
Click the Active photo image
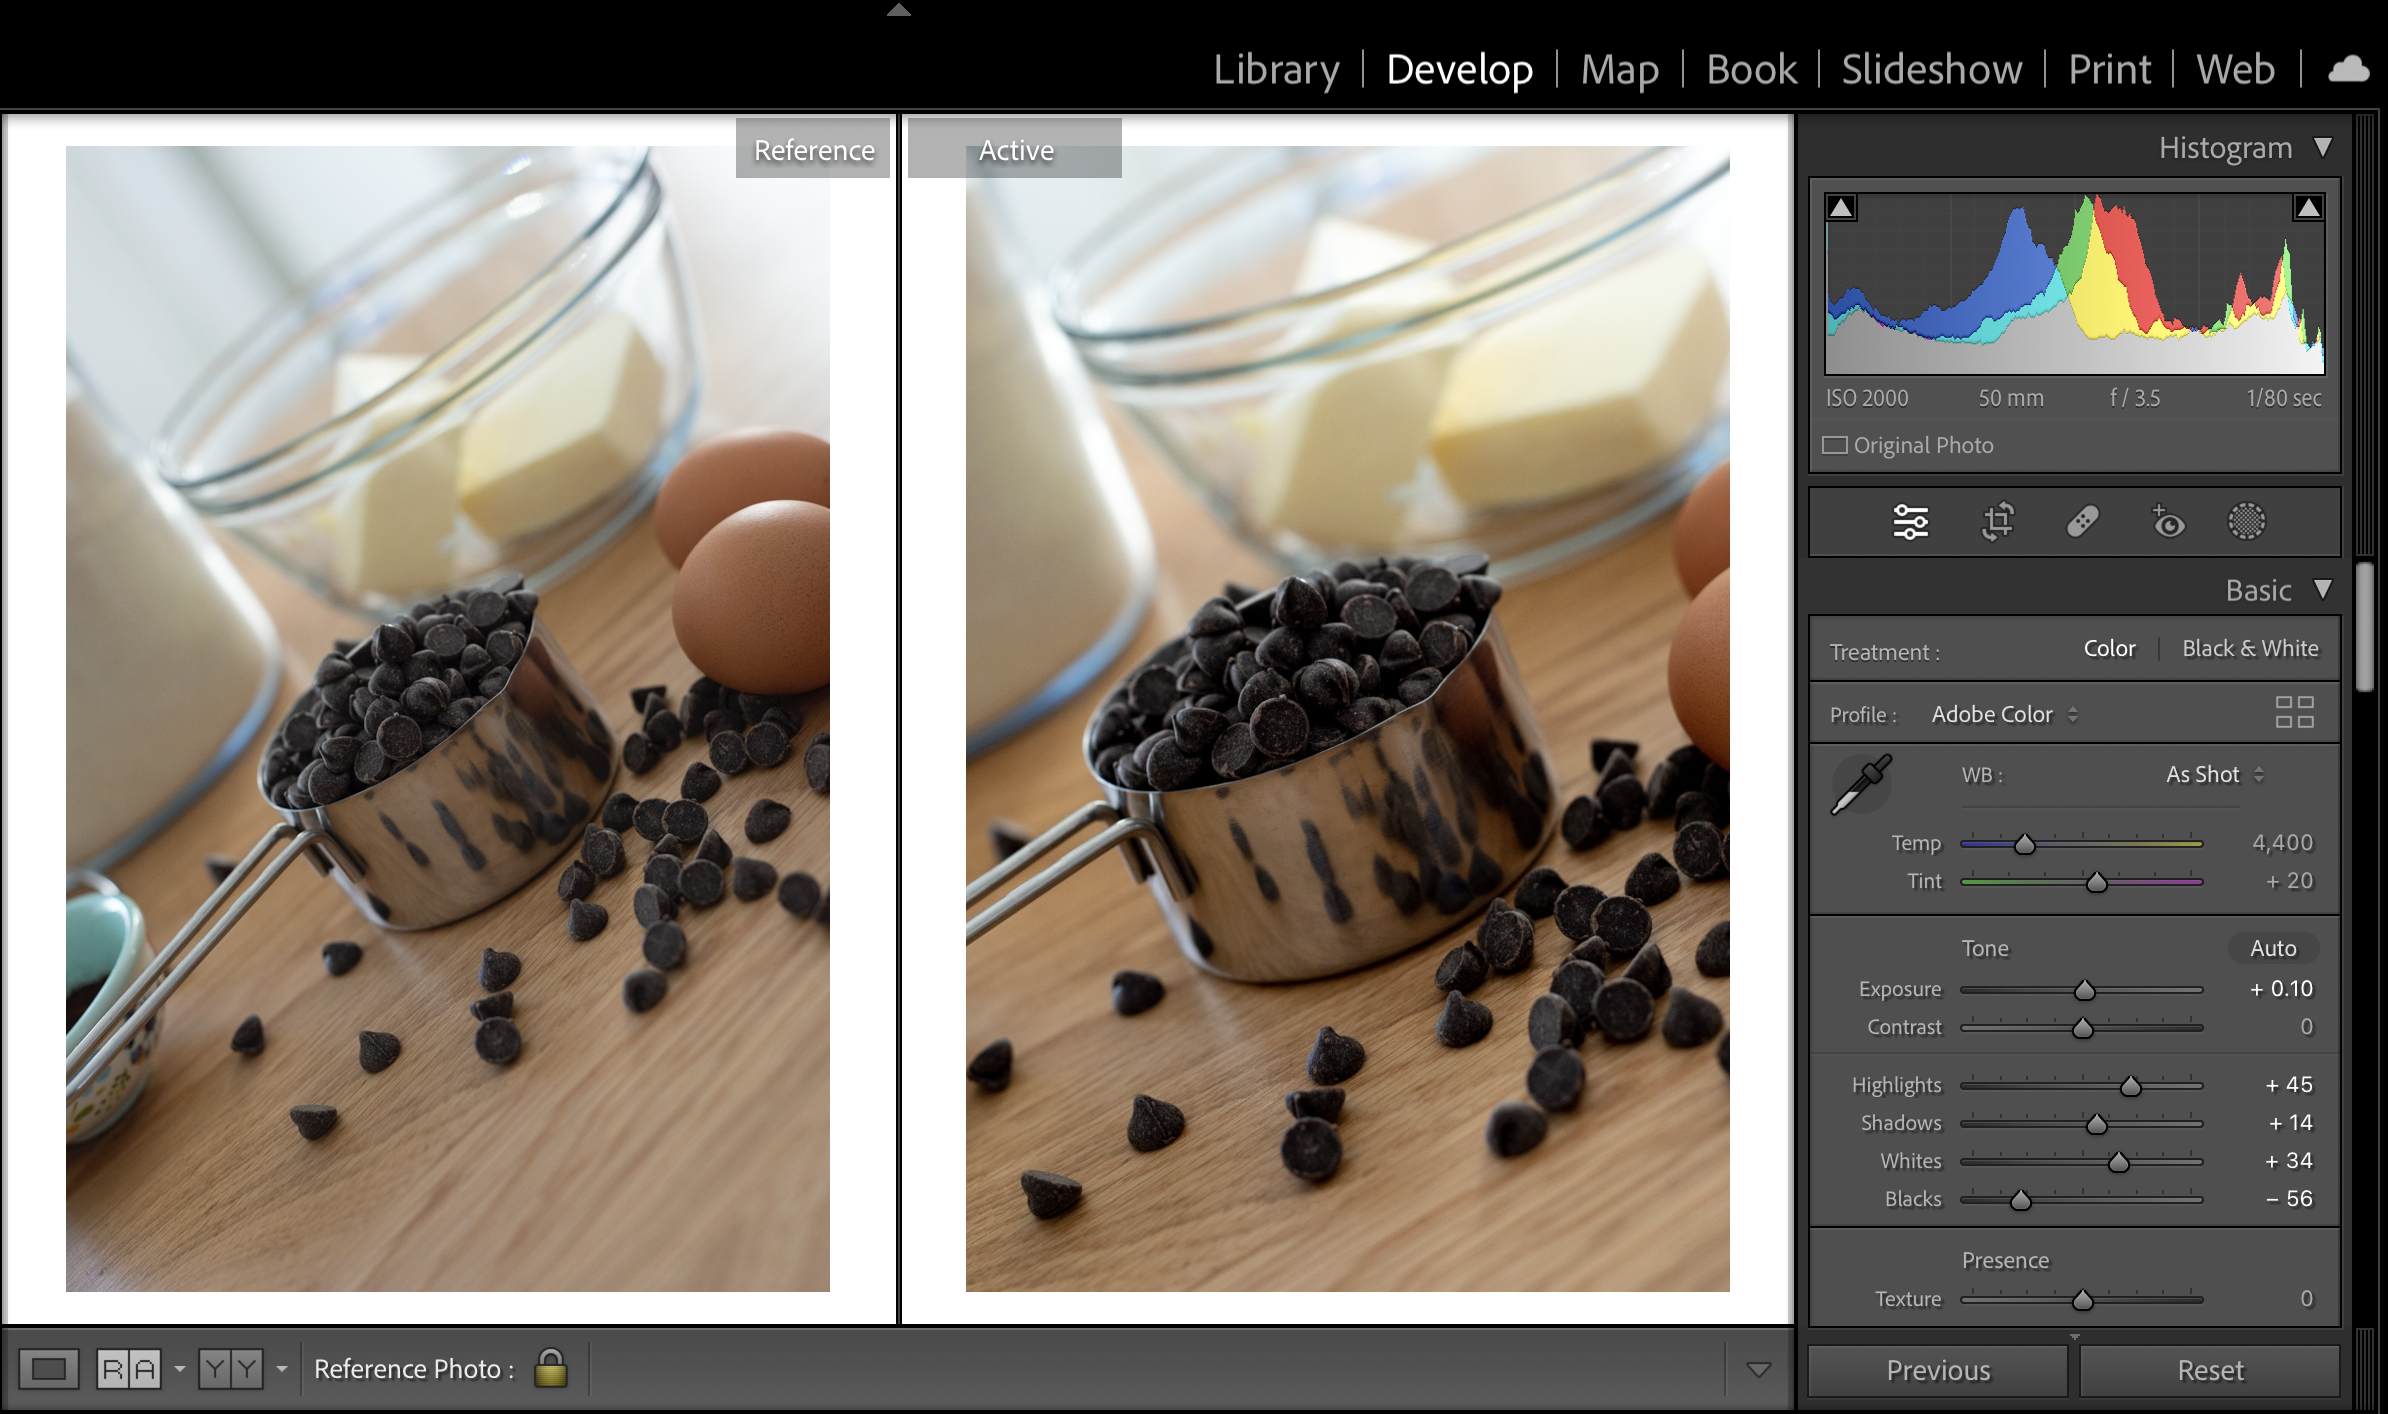(x=1347, y=719)
